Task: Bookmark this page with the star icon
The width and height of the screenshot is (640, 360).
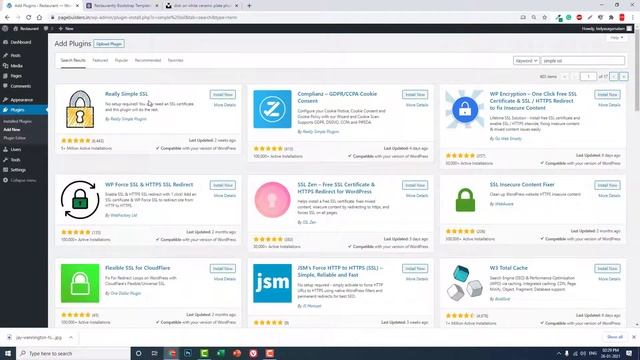Action: (544, 18)
